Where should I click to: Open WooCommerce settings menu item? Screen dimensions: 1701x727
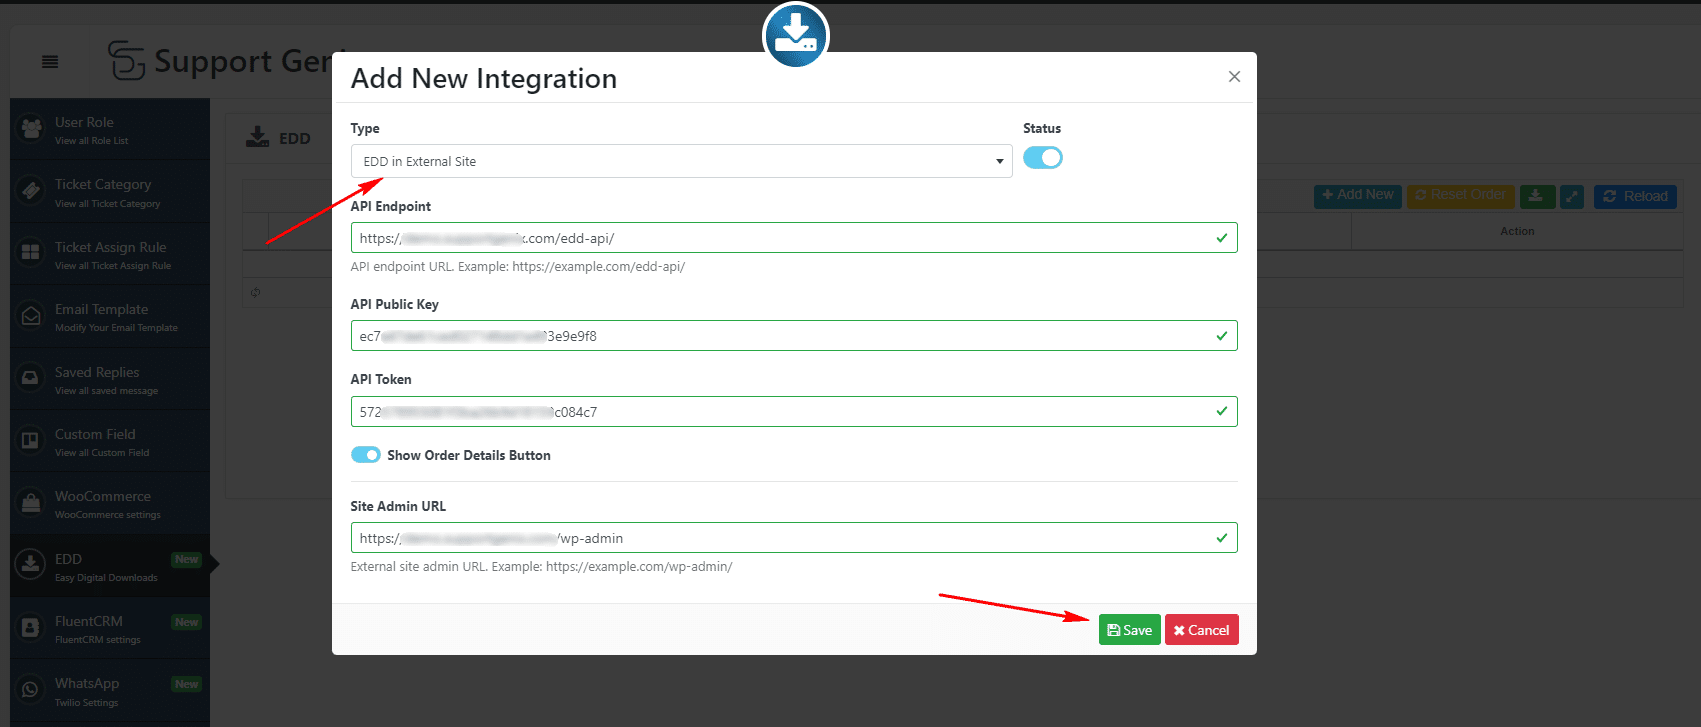pos(110,503)
